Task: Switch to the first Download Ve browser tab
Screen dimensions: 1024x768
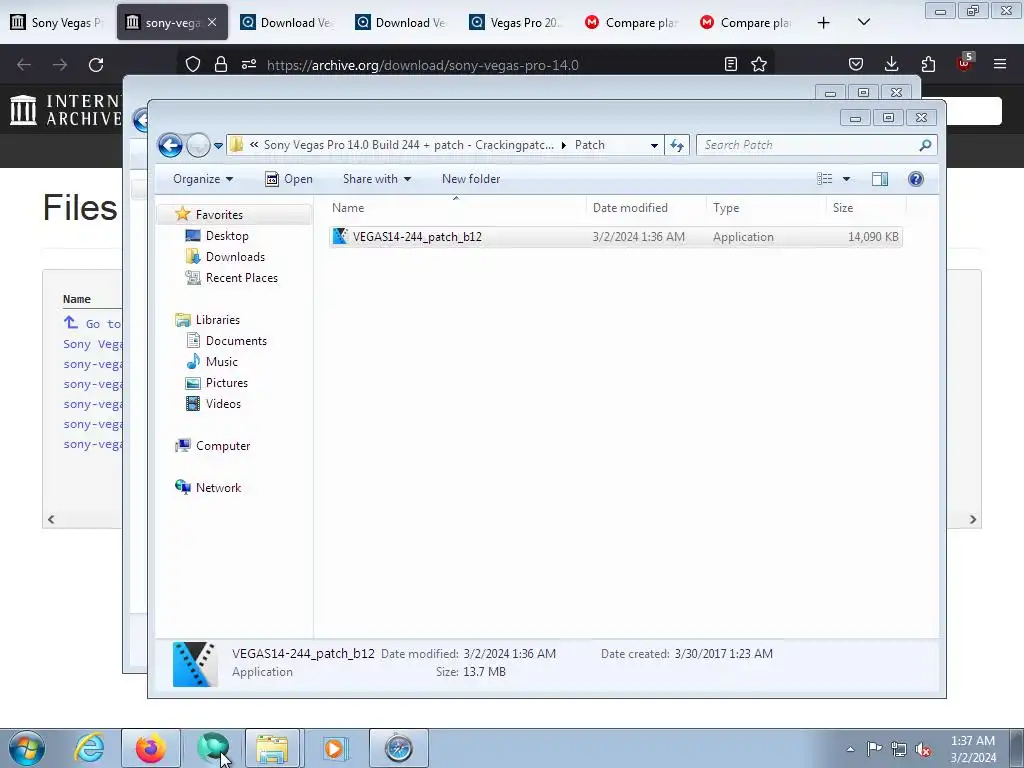Action: pos(287,22)
